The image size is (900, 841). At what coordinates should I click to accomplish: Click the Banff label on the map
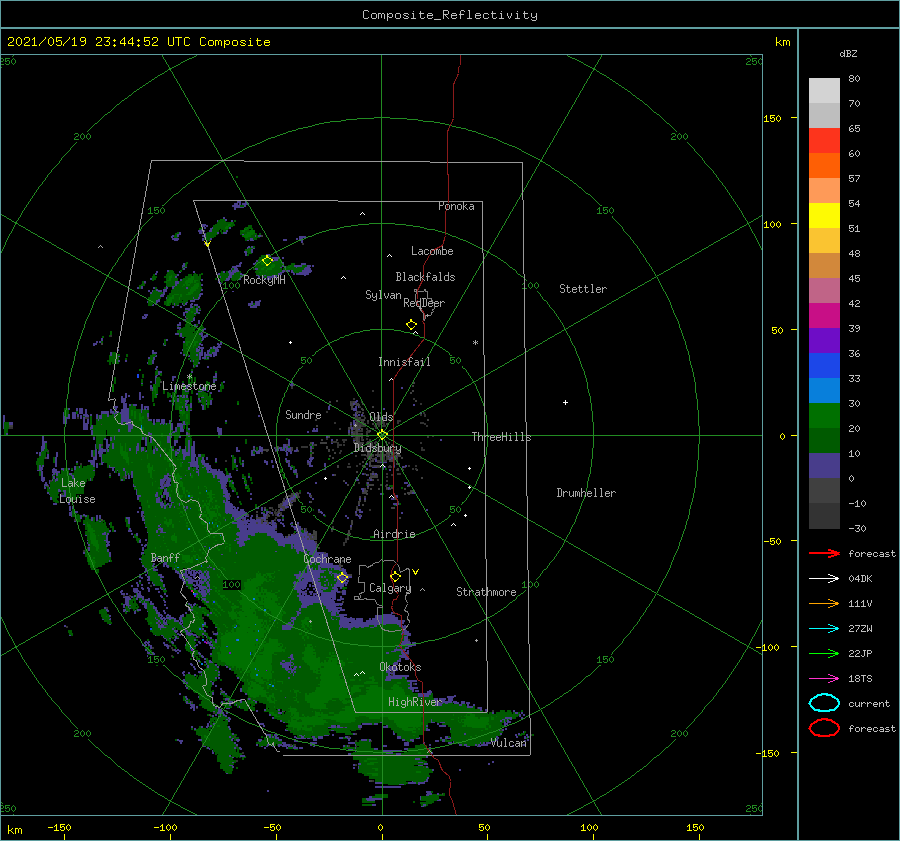point(165,557)
